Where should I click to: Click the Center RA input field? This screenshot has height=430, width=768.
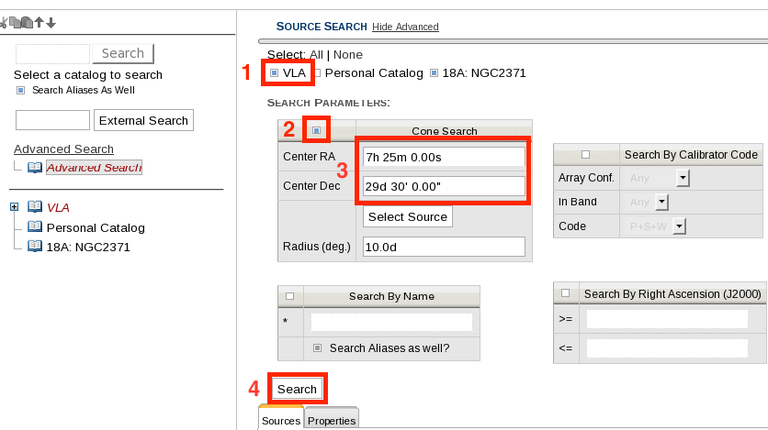(x=444, y=157)
